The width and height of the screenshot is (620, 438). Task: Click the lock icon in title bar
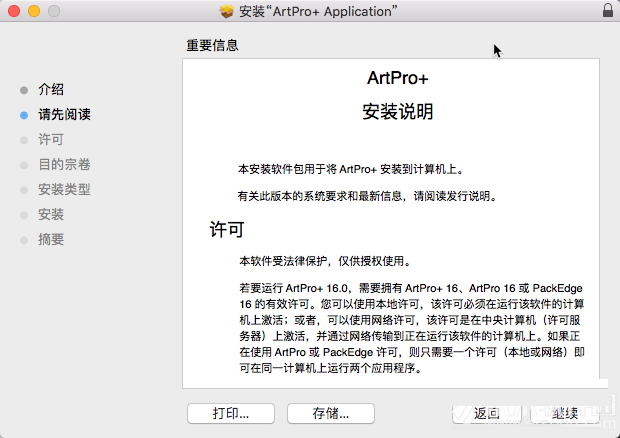pyautogui.click(x=608, y=10)
